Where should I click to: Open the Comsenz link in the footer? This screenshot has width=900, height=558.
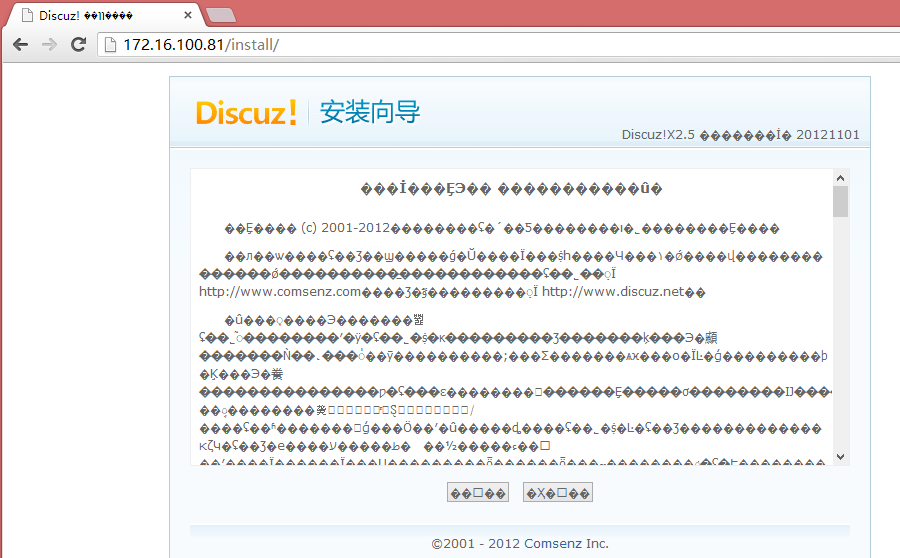(553, 544)
